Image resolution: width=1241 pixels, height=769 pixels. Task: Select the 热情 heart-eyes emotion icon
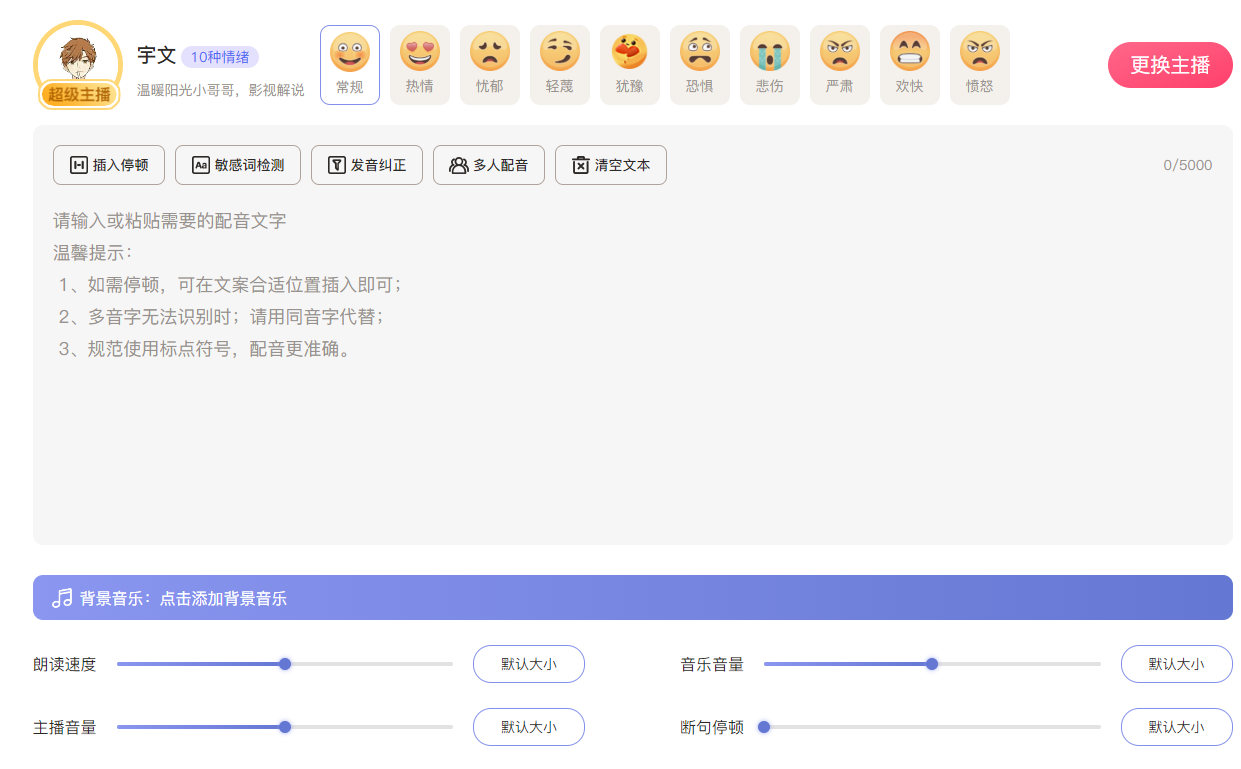click(x=420, y=64)
